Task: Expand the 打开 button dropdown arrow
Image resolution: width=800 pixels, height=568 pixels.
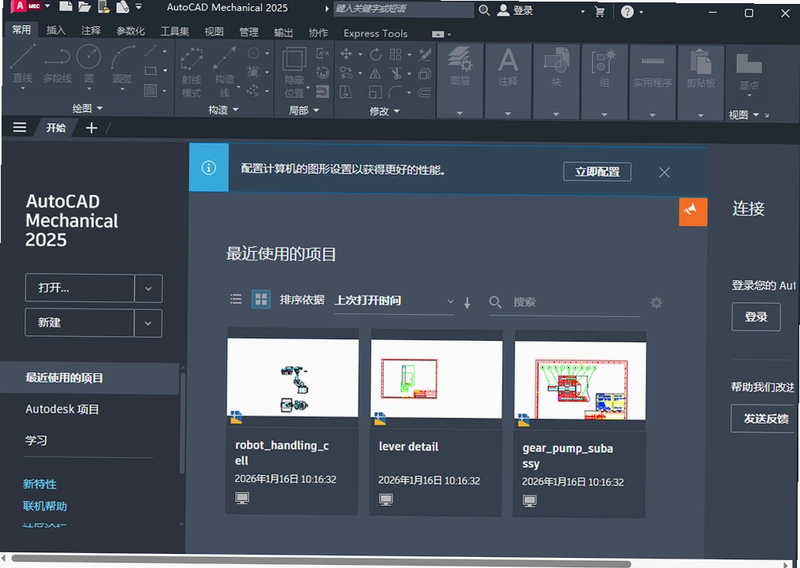Action: click(148, 288)
